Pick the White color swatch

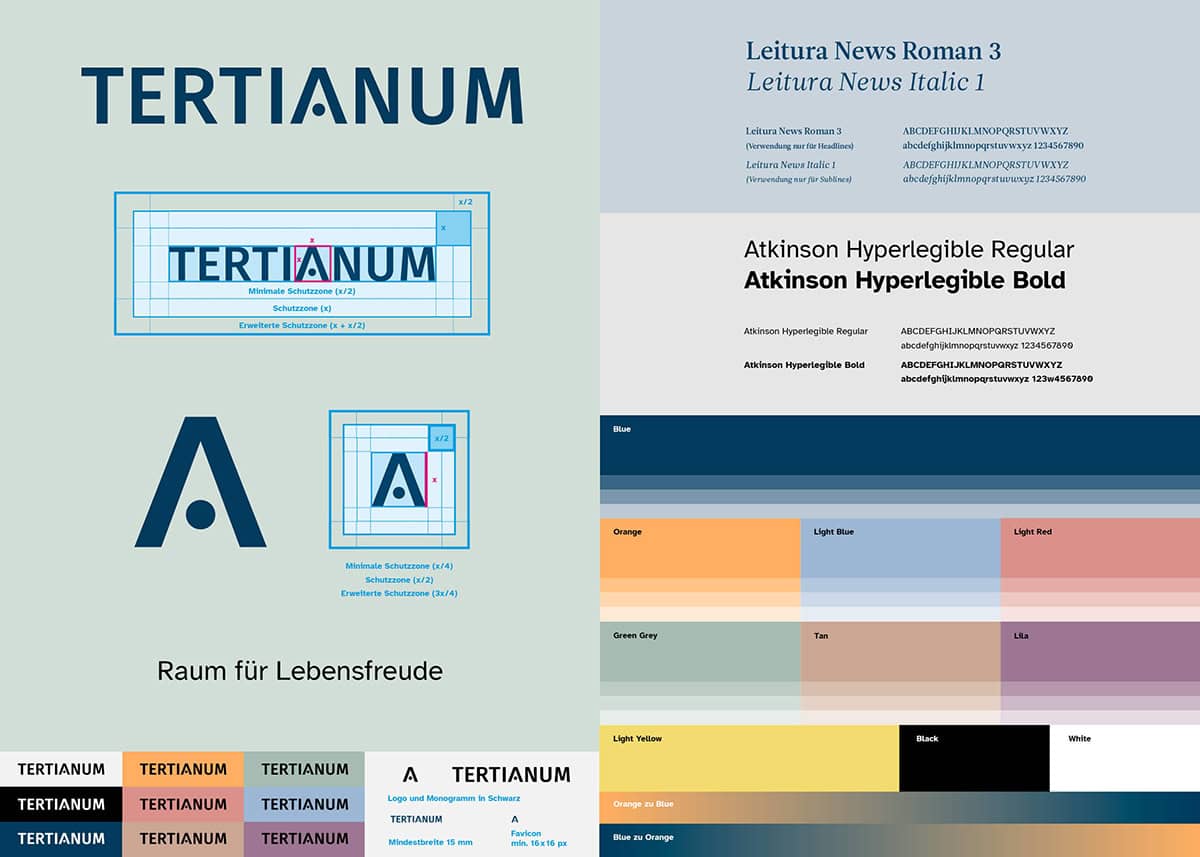[1125, 758]
